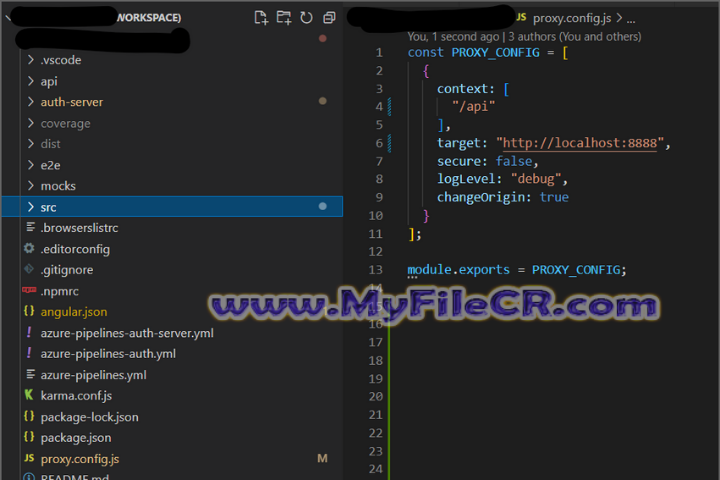Click the New Folder icon in explorer header
The width and height of the screenshot is (720, 480).
pyautogui.click(x=284, y=18)
